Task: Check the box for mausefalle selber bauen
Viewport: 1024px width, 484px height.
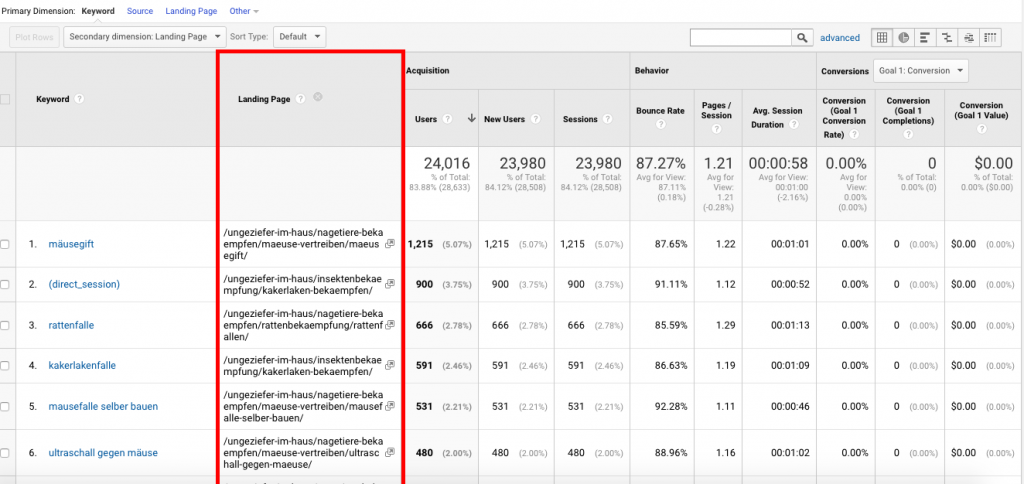Action: 5,406
